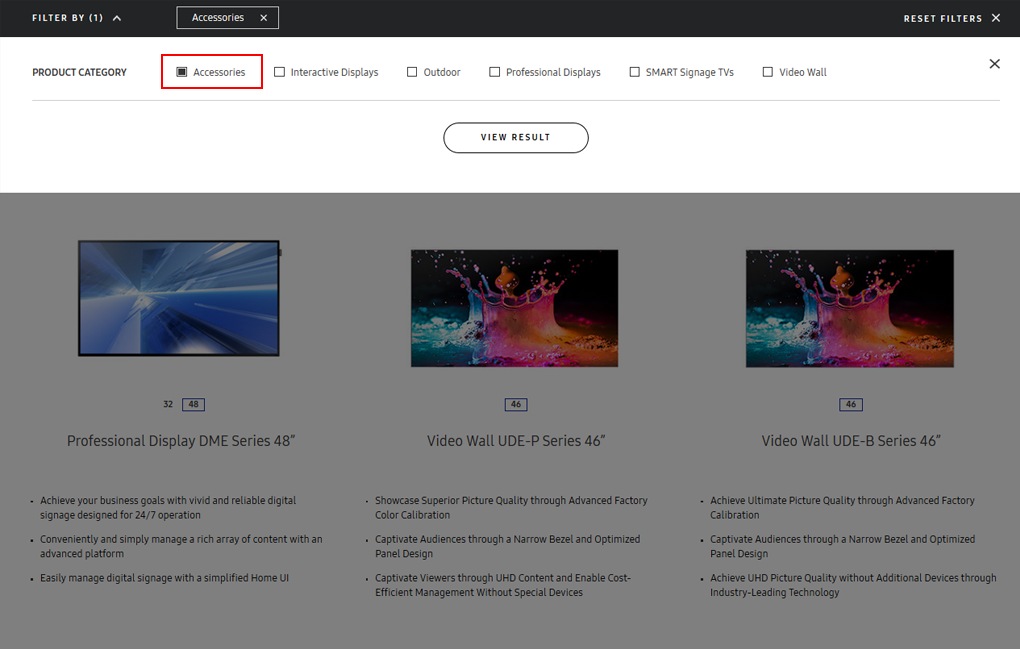This screenshot has height=649, width=1020.
Task: Select size 46 for UDE-B Series
Action: 851,404
